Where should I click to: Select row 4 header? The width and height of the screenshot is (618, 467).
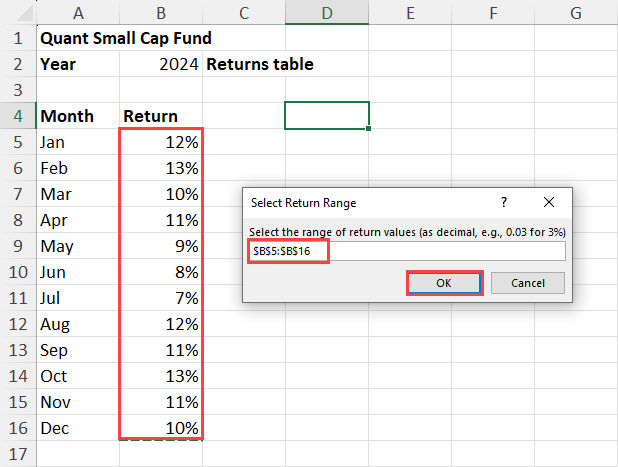[x=18, y=116]
